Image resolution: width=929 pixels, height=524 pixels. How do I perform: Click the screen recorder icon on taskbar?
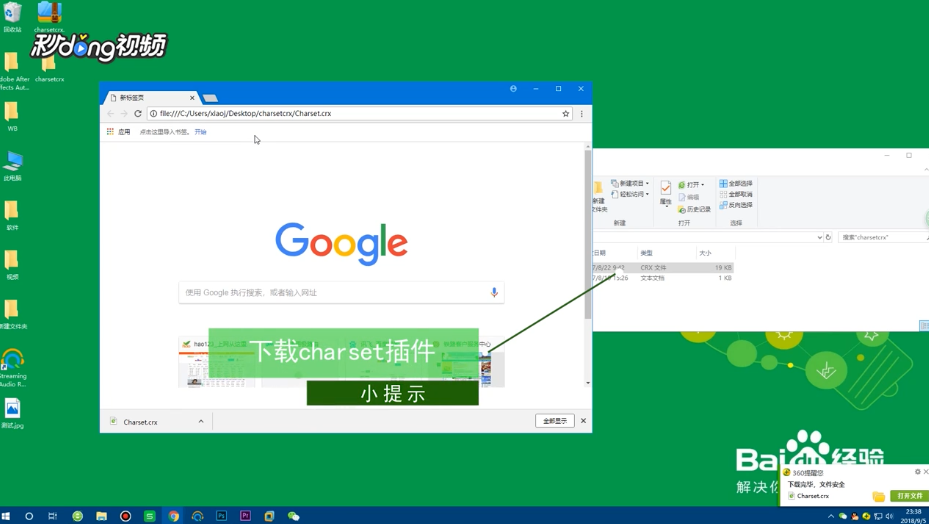pos(126,516)
